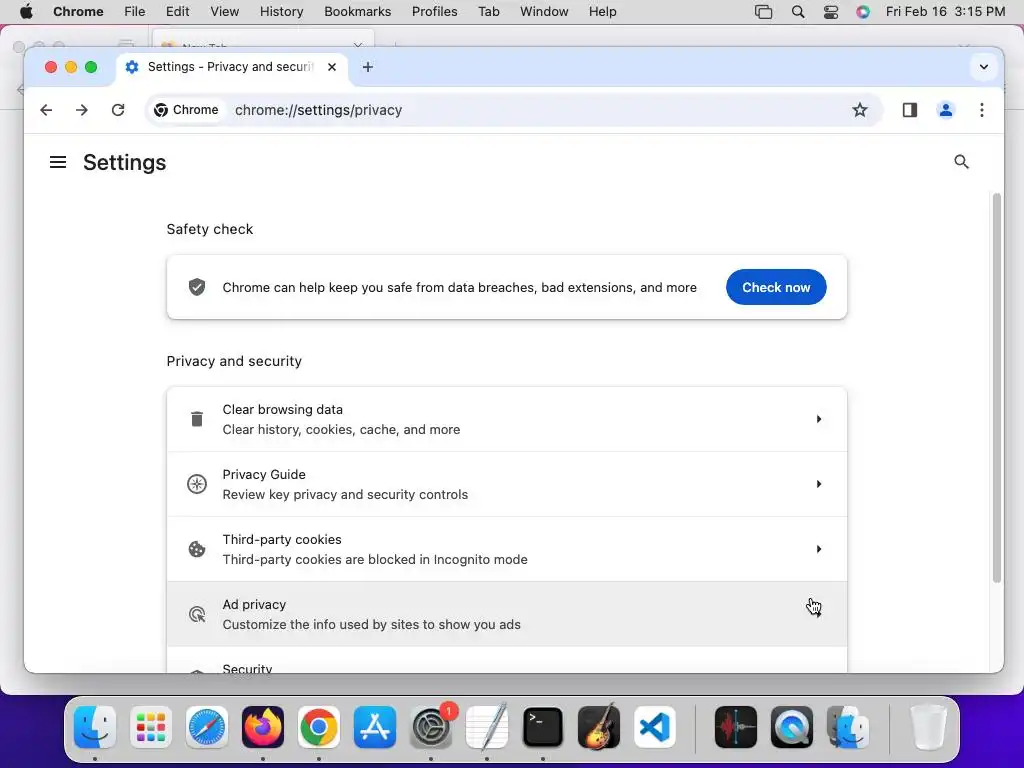Open Chrome's three-dot menu
This screenshot has height=768, width=1024.
tap(982, 110)
